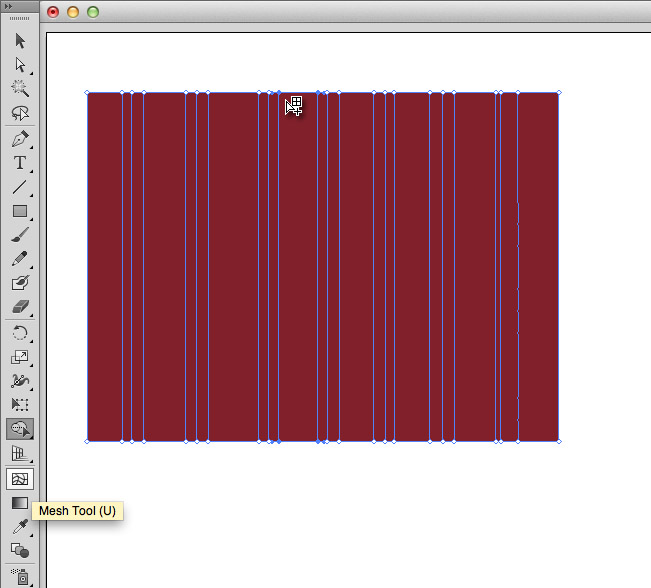
Task: Select the Scale tool
Action: [19, 357]
